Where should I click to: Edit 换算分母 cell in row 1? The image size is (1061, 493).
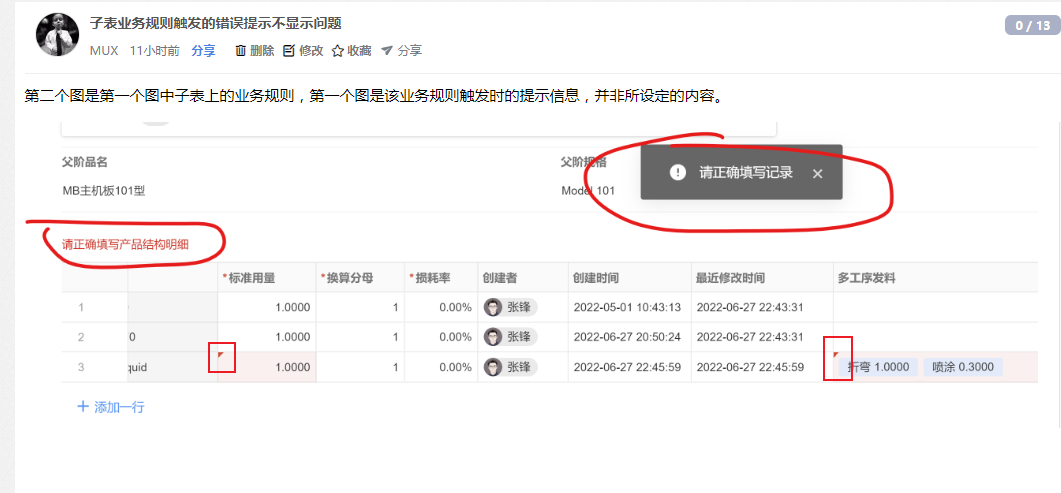click(x=360, y=308)
